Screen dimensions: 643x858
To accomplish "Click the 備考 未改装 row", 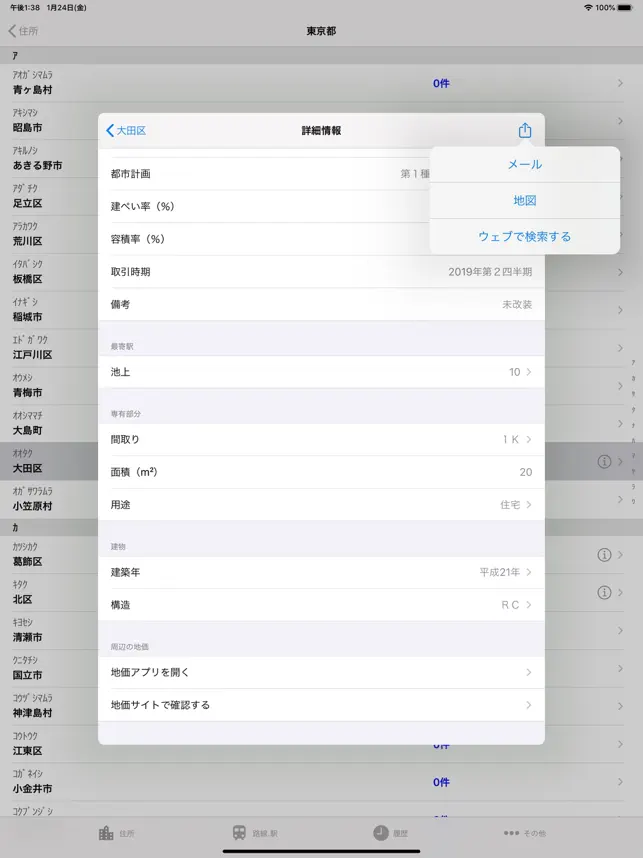I will [321, 304].
